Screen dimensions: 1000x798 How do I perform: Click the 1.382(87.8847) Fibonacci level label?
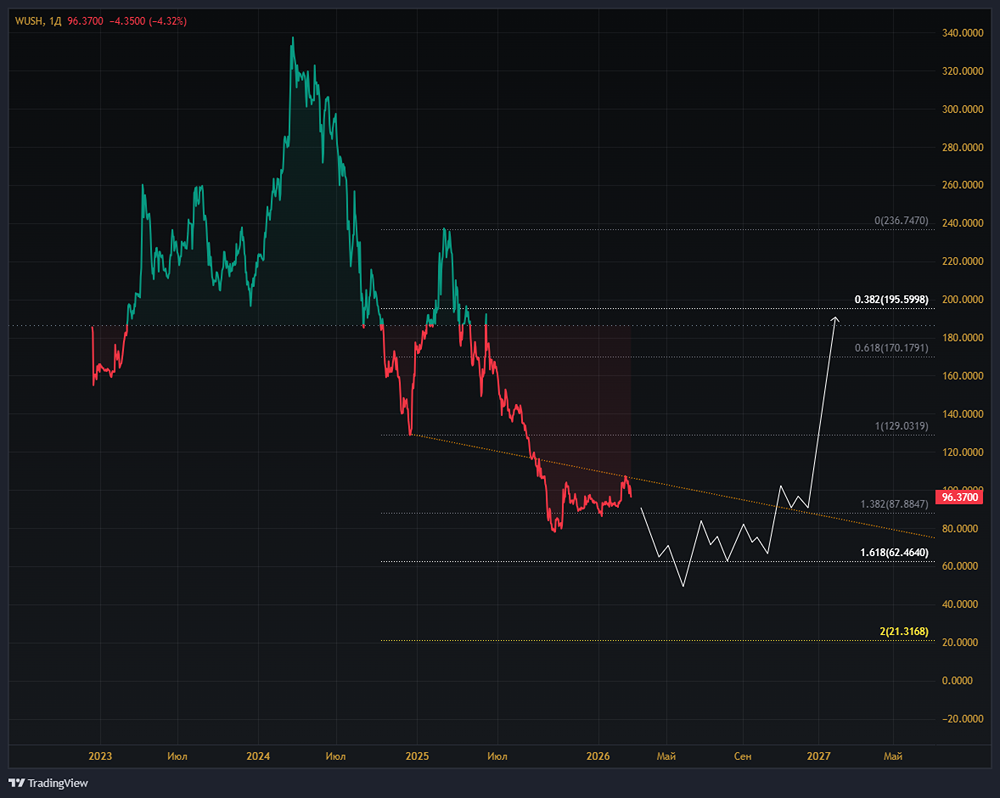[x=894, y=504]
